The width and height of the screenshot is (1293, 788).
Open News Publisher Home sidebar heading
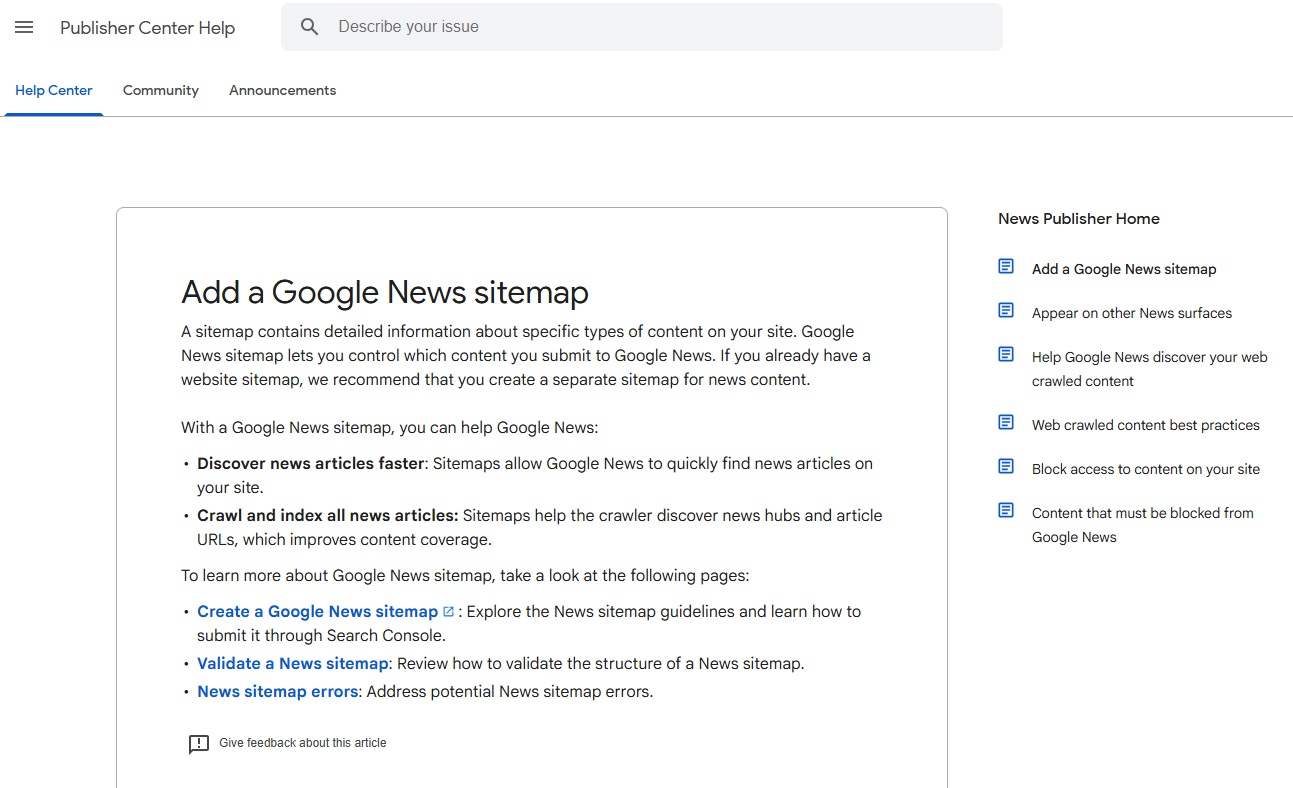pyautogui.click(x=1078, y=219)
